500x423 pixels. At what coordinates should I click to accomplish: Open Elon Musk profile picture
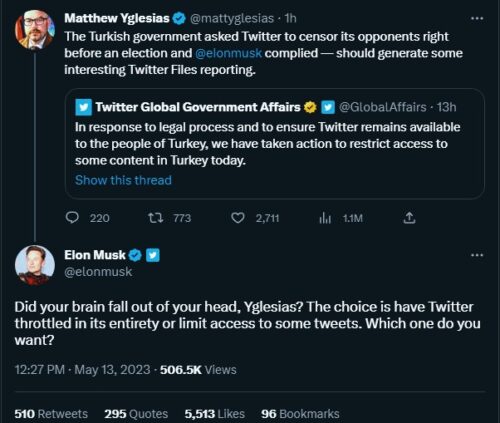35,265
